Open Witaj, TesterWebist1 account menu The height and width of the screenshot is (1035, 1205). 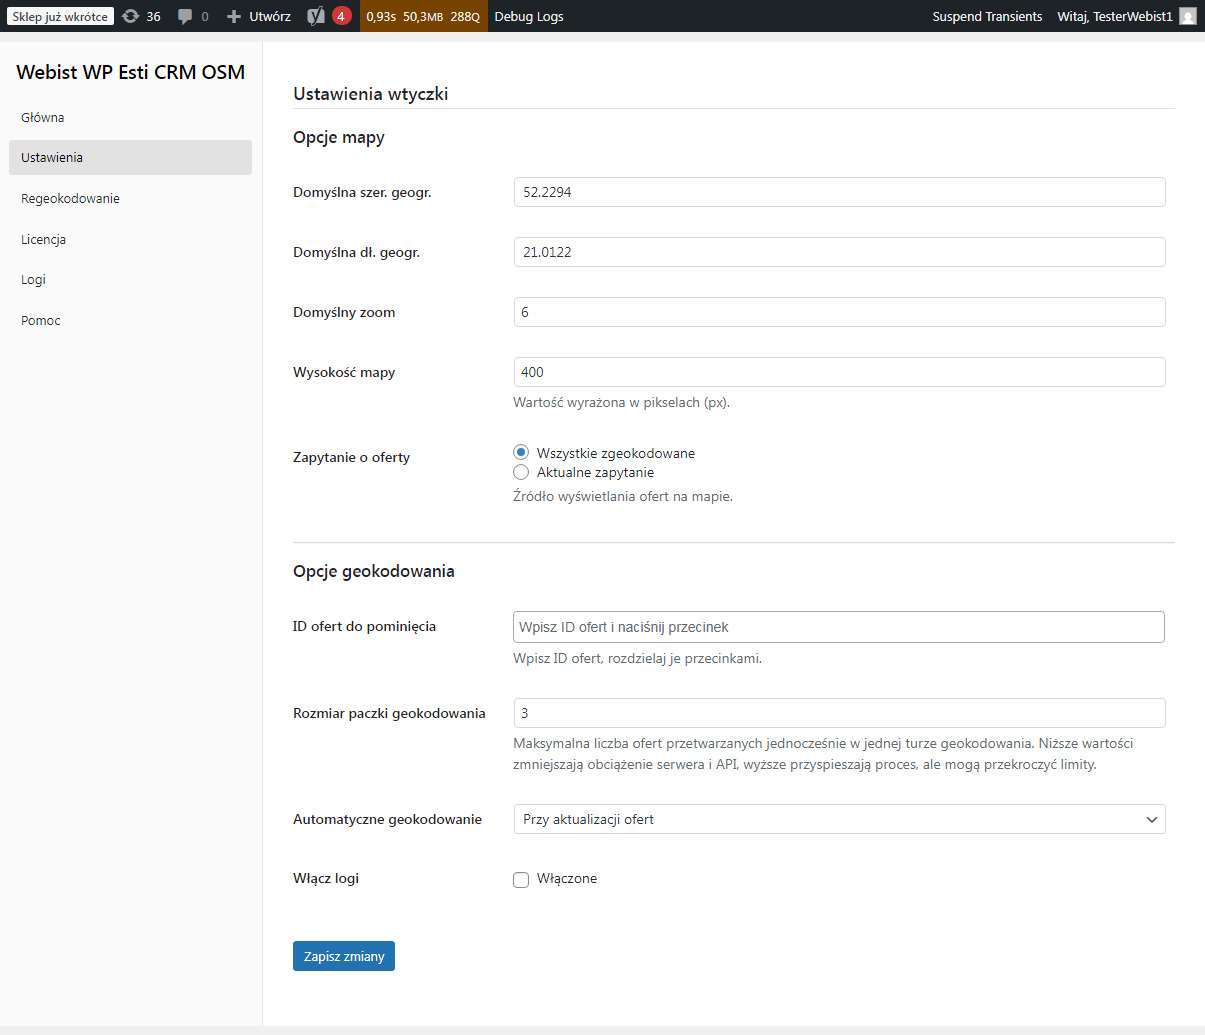point(1114,16)
